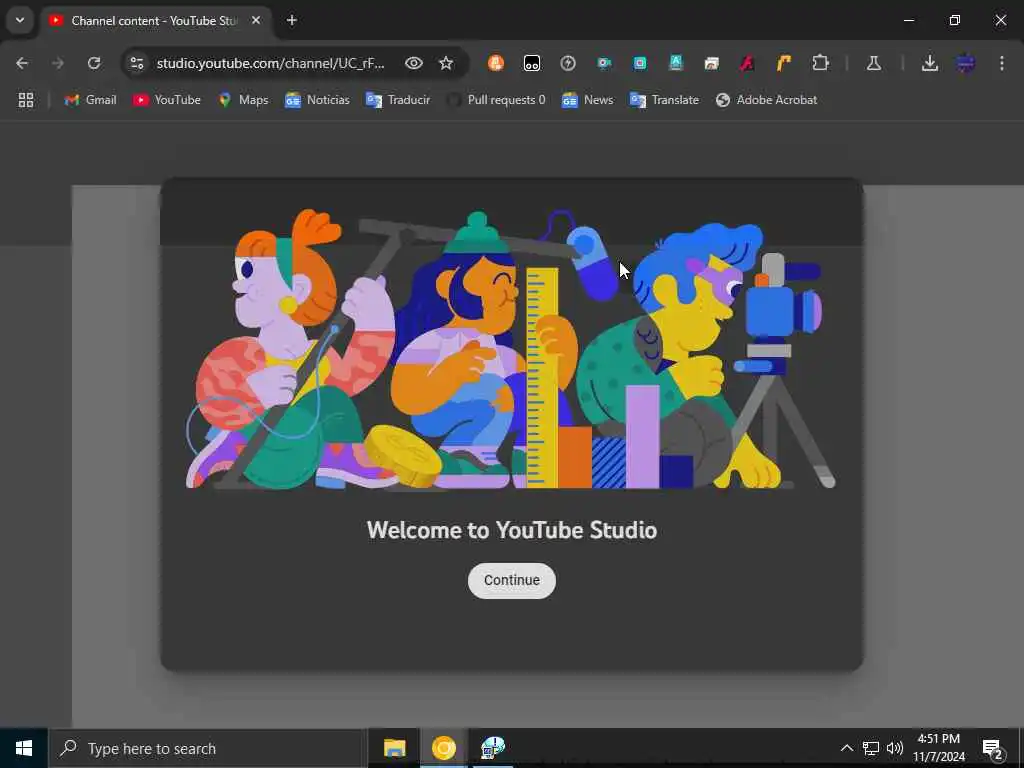The height and width of the screenshot is (768, 1024).
Task: Minimize the Chrome window
Action: coord(908,20)
